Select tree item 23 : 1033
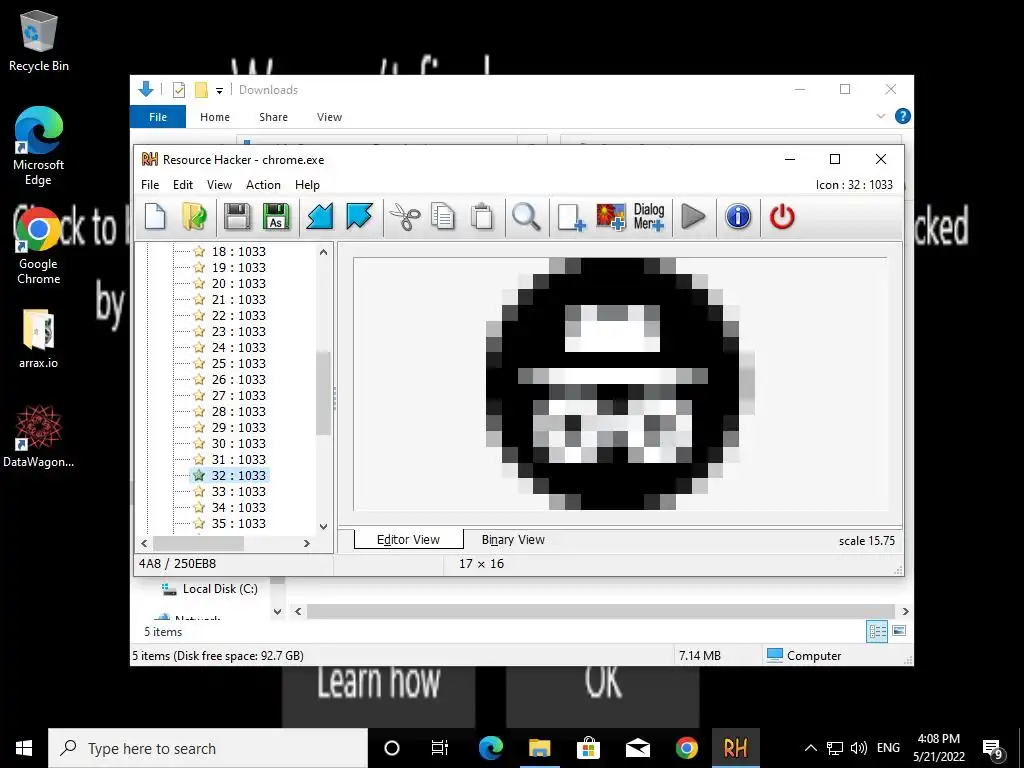This screenshot has height=768, width=1024. tap(238, 332)
